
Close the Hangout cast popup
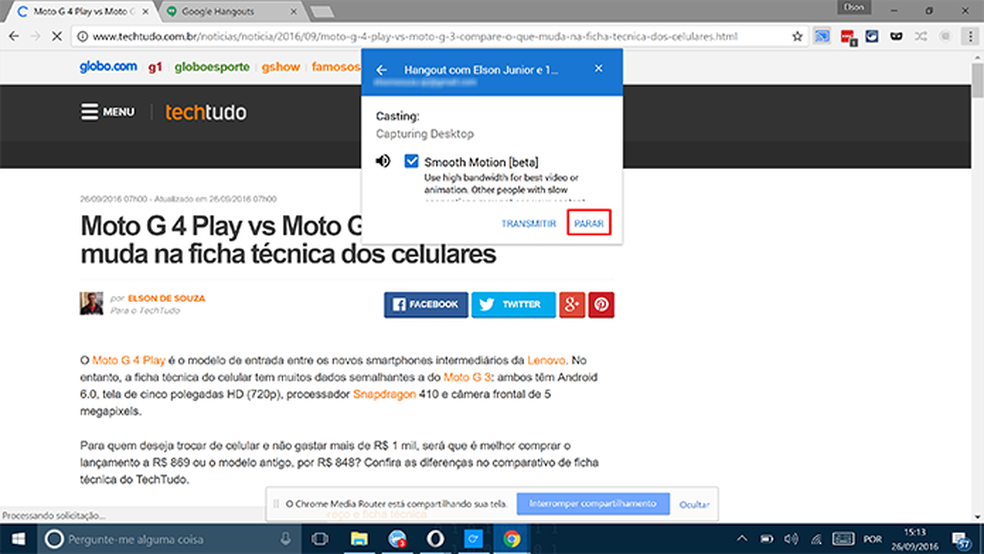(599, 68)
